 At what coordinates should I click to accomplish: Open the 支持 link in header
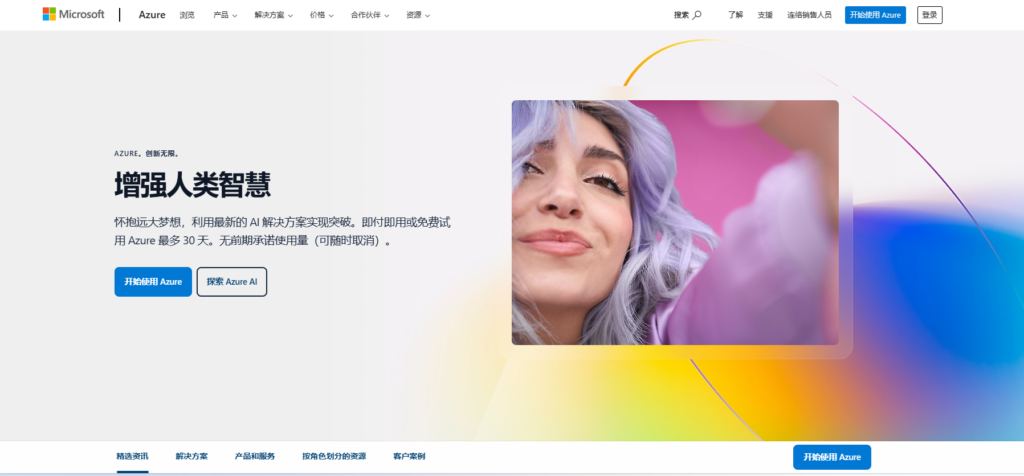tap(765, 15)
